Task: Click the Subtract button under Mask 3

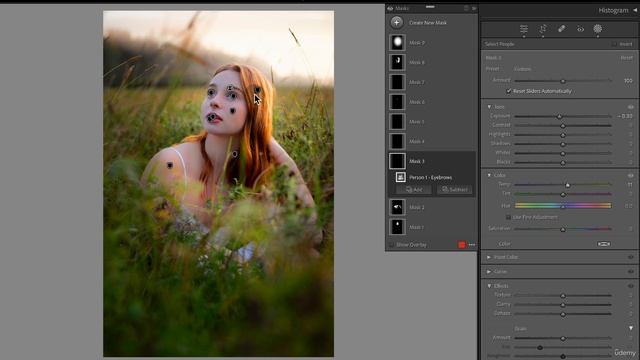Action: (x=455, y=189)
